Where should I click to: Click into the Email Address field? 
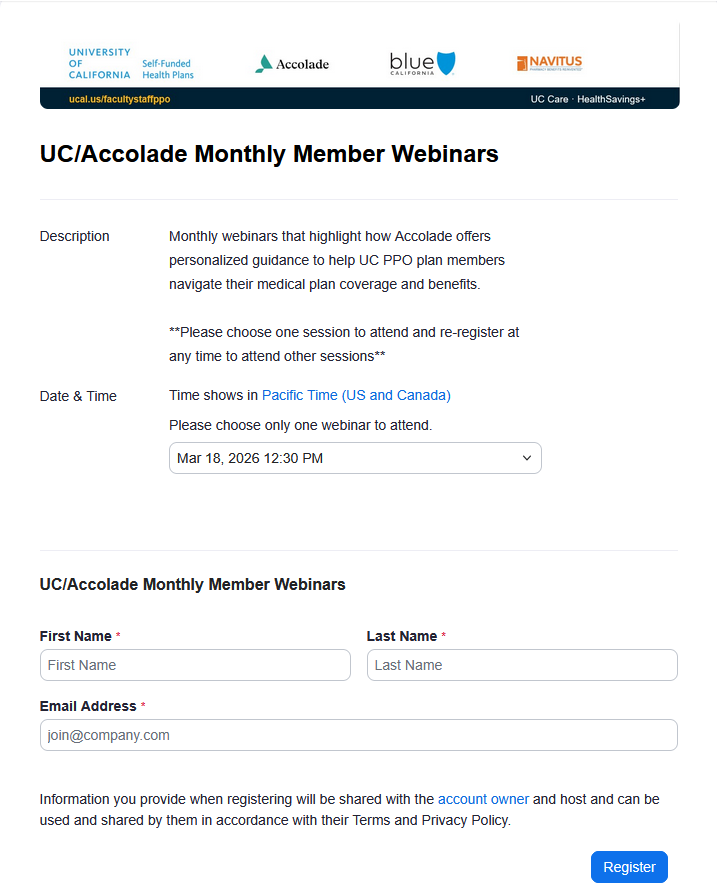pyautogui.click(x=358, y=735)
